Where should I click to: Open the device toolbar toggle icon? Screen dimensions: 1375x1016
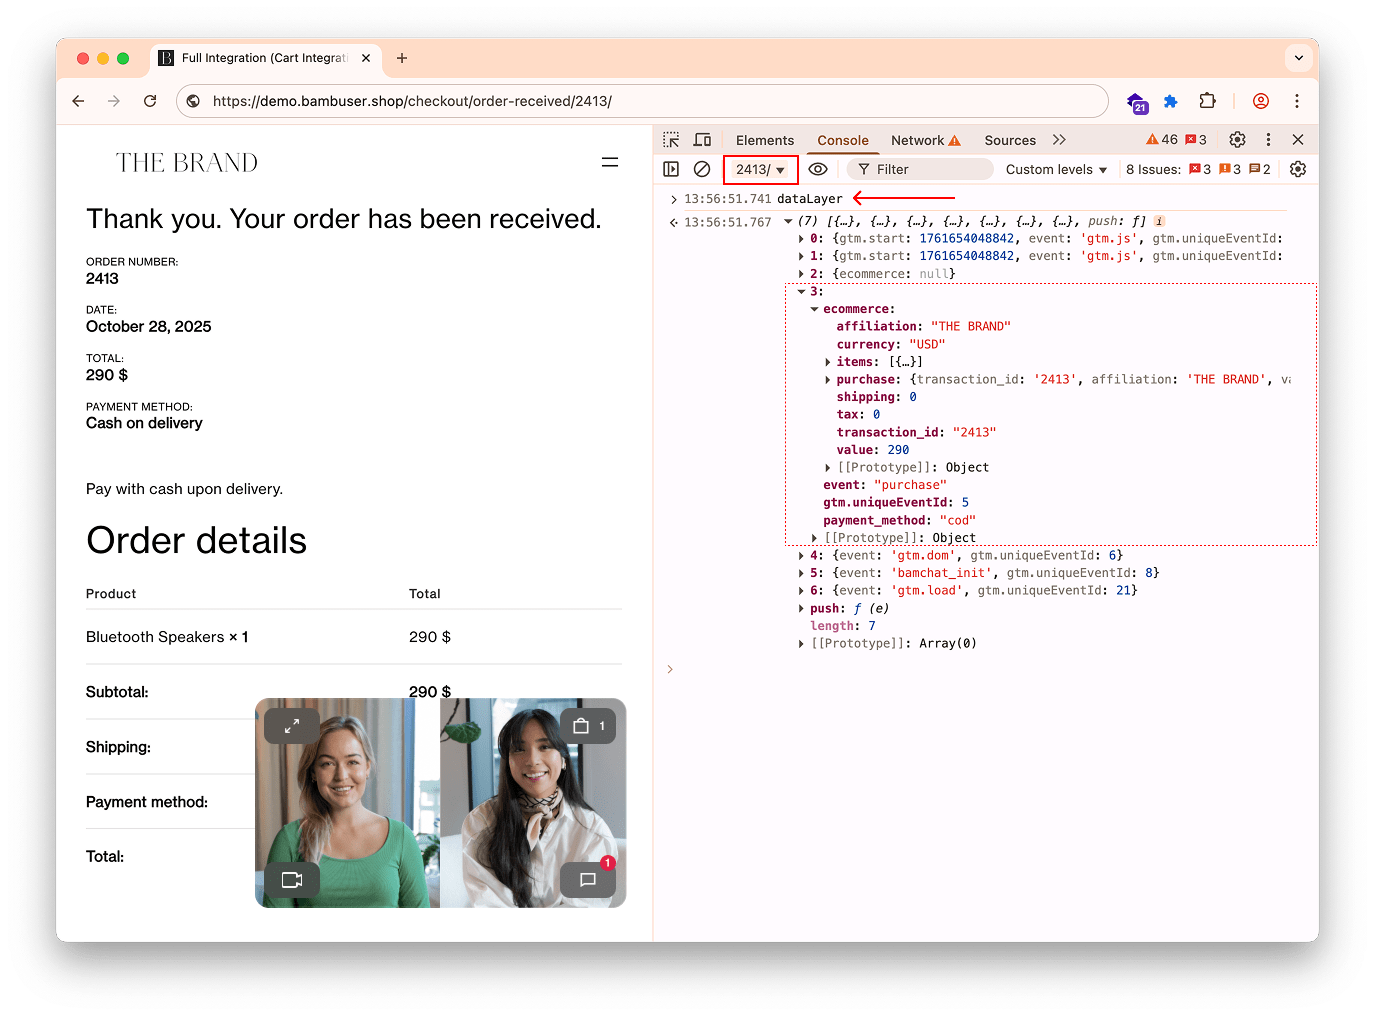[702, 140]
